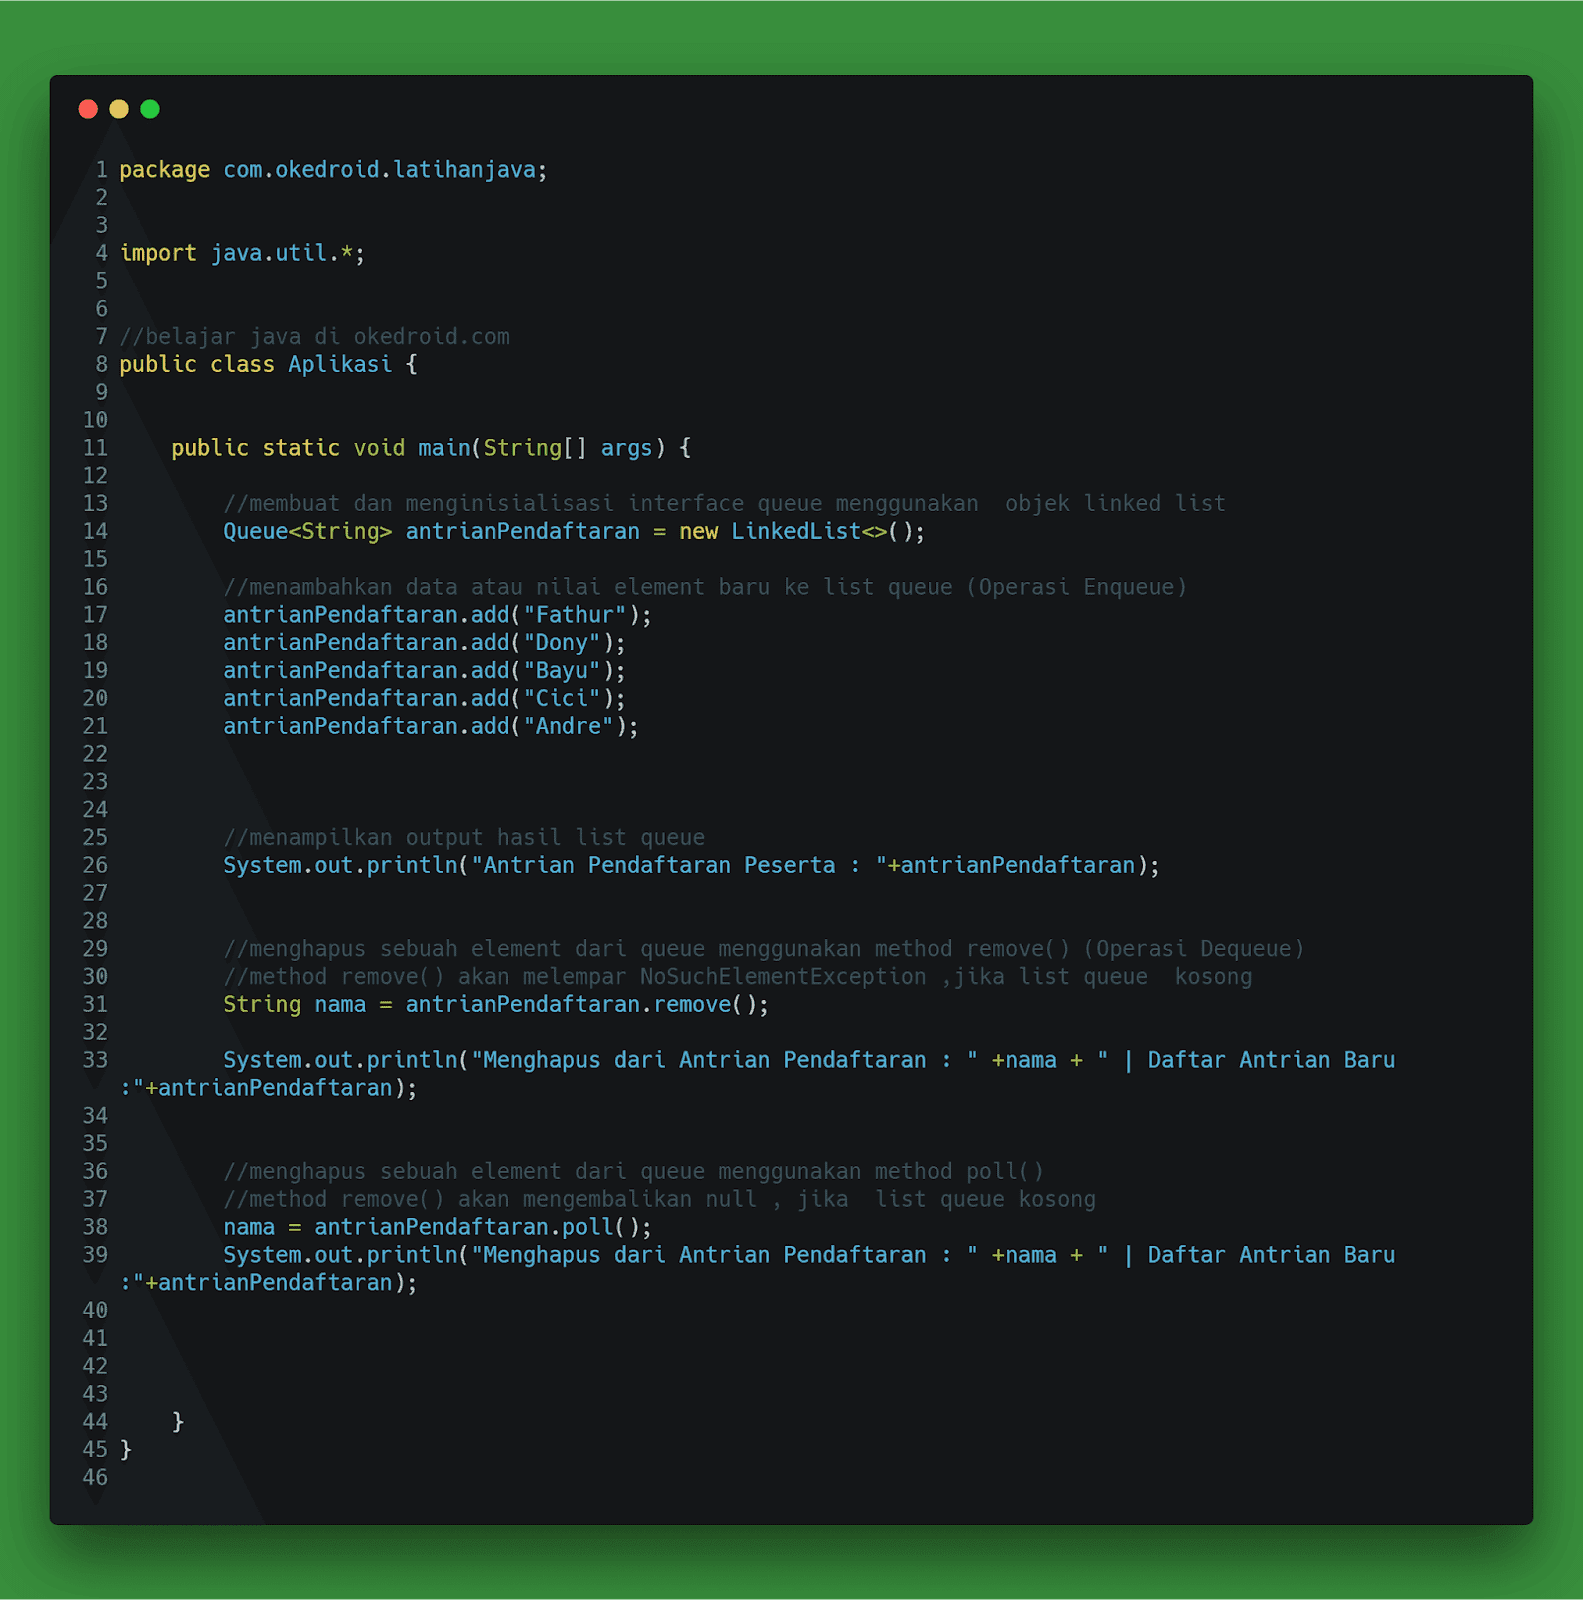This screenshot has width=1583, height=1600.
Task: Click the add("Cici") statement
Action: coord(424,699)
